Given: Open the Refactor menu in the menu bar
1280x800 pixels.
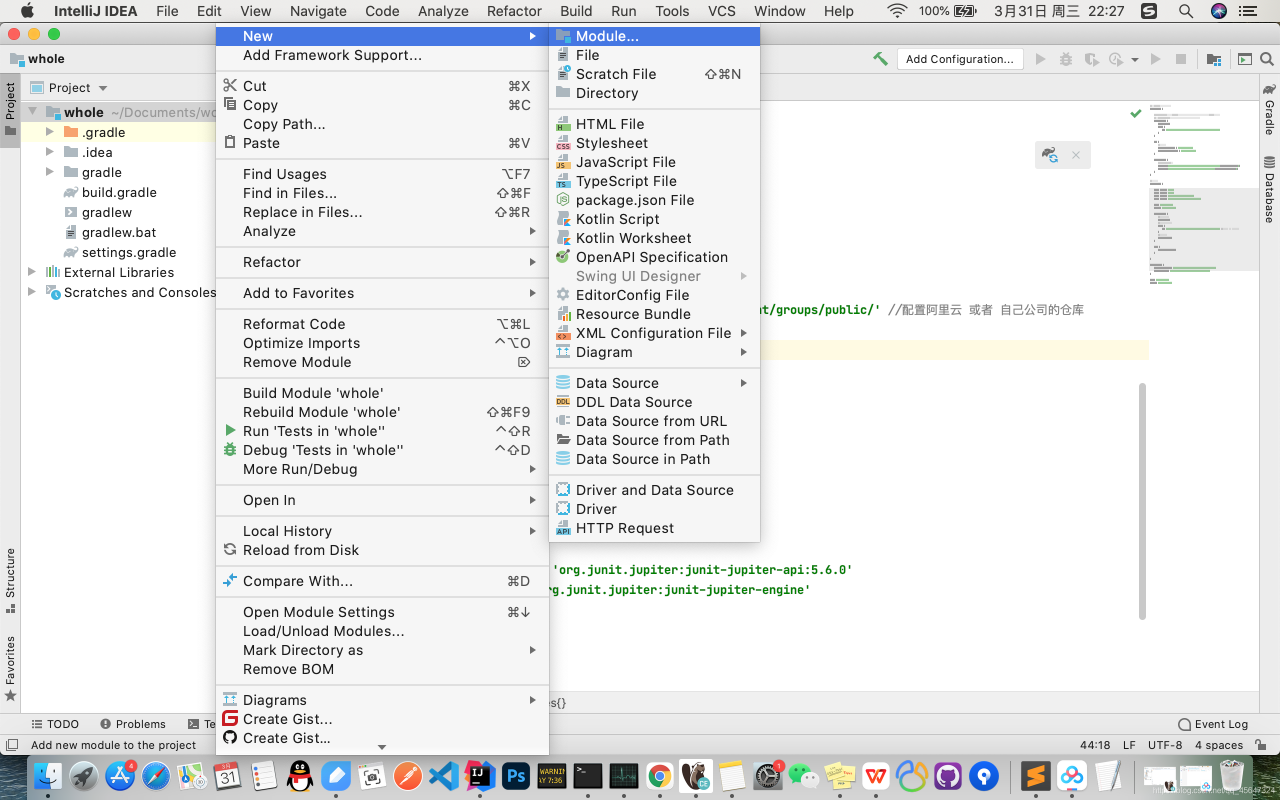Looking at the screenshot, I should pos(514,11).
